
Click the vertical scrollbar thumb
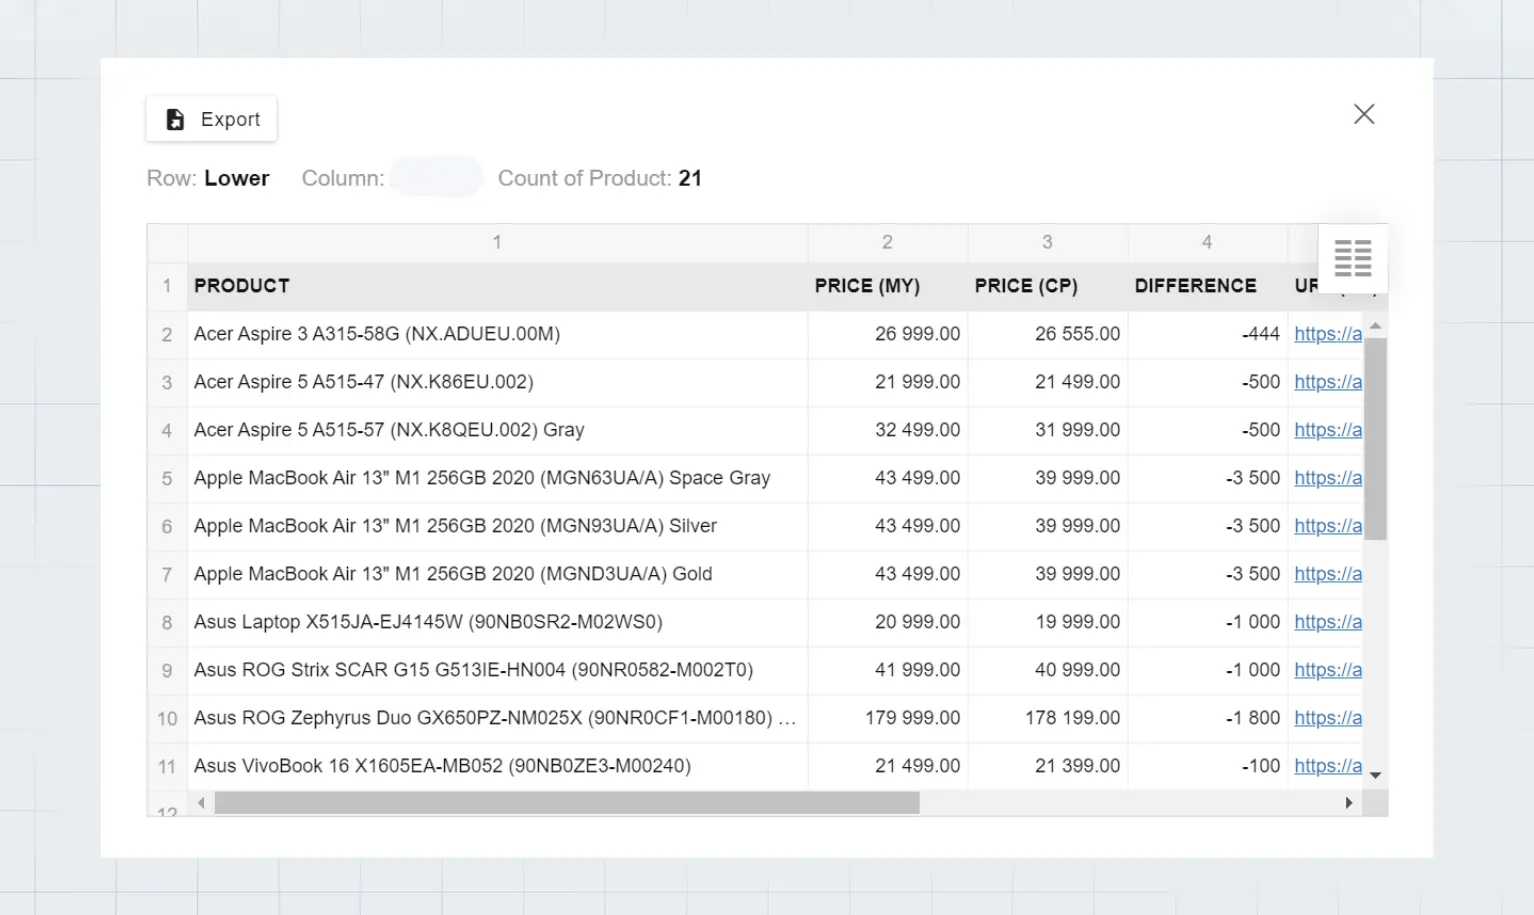1375,438
